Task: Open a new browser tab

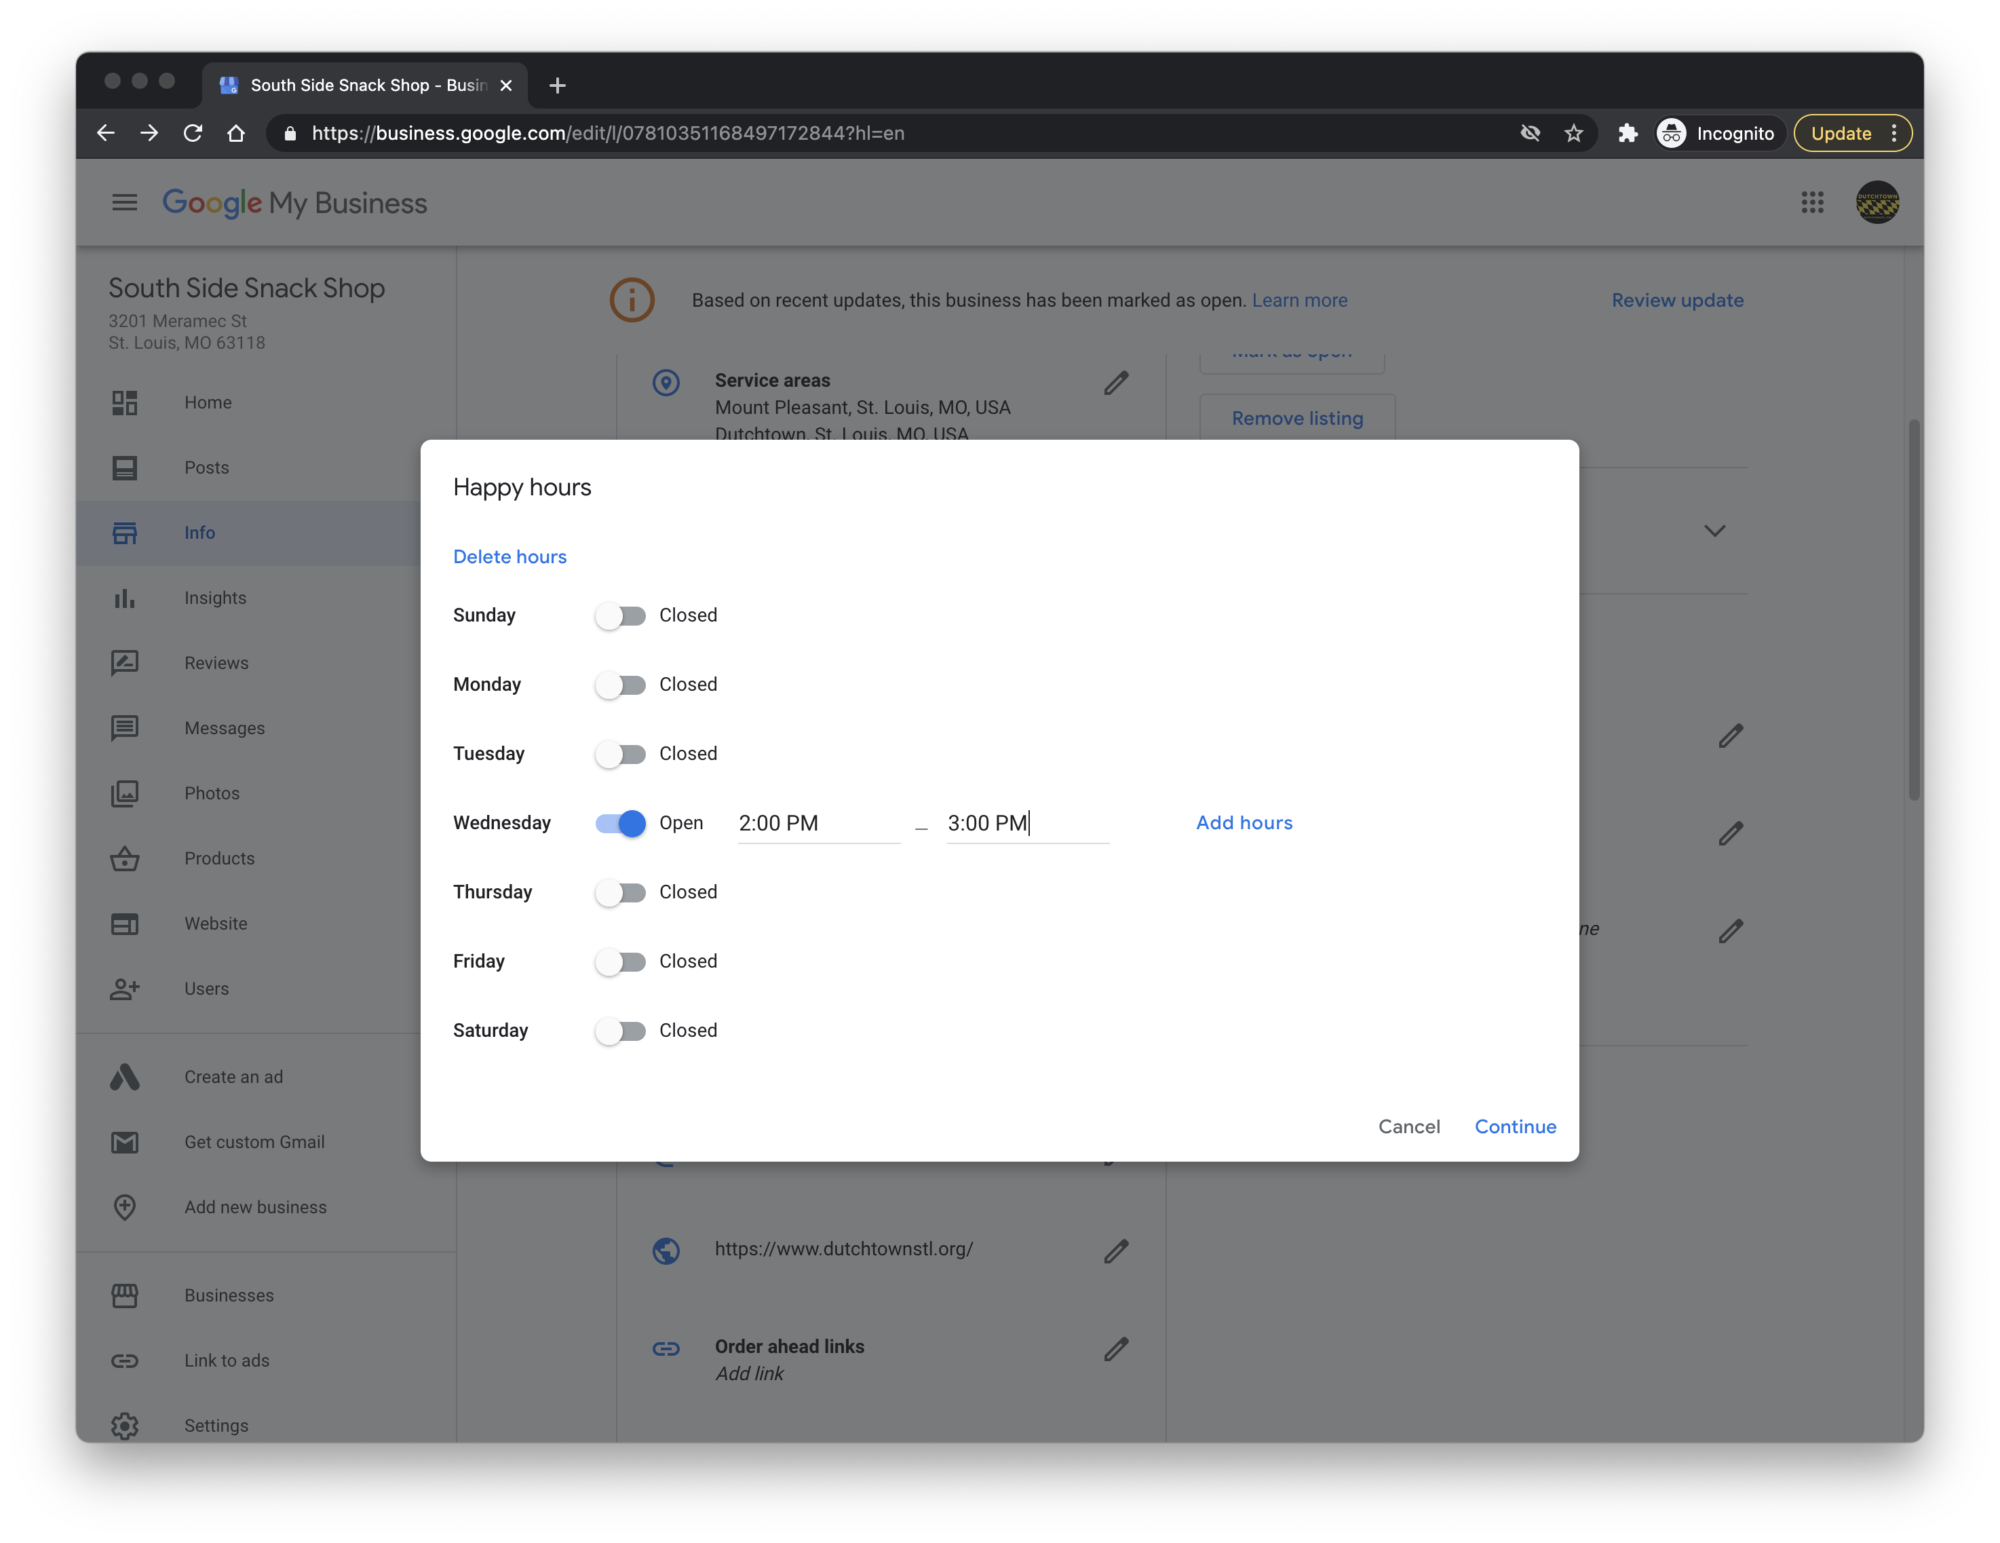Action: click(x=557, y=85)
